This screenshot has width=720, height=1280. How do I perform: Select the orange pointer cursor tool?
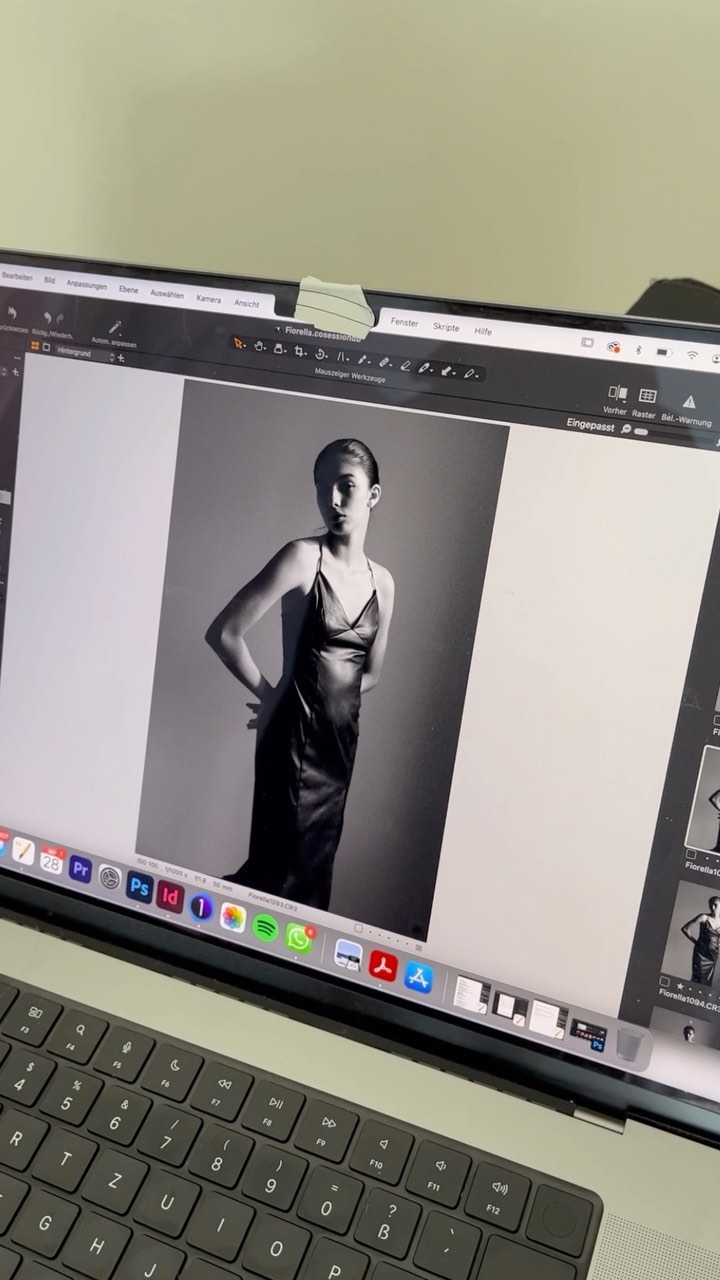pyautogui.click(x=239, y=342)
